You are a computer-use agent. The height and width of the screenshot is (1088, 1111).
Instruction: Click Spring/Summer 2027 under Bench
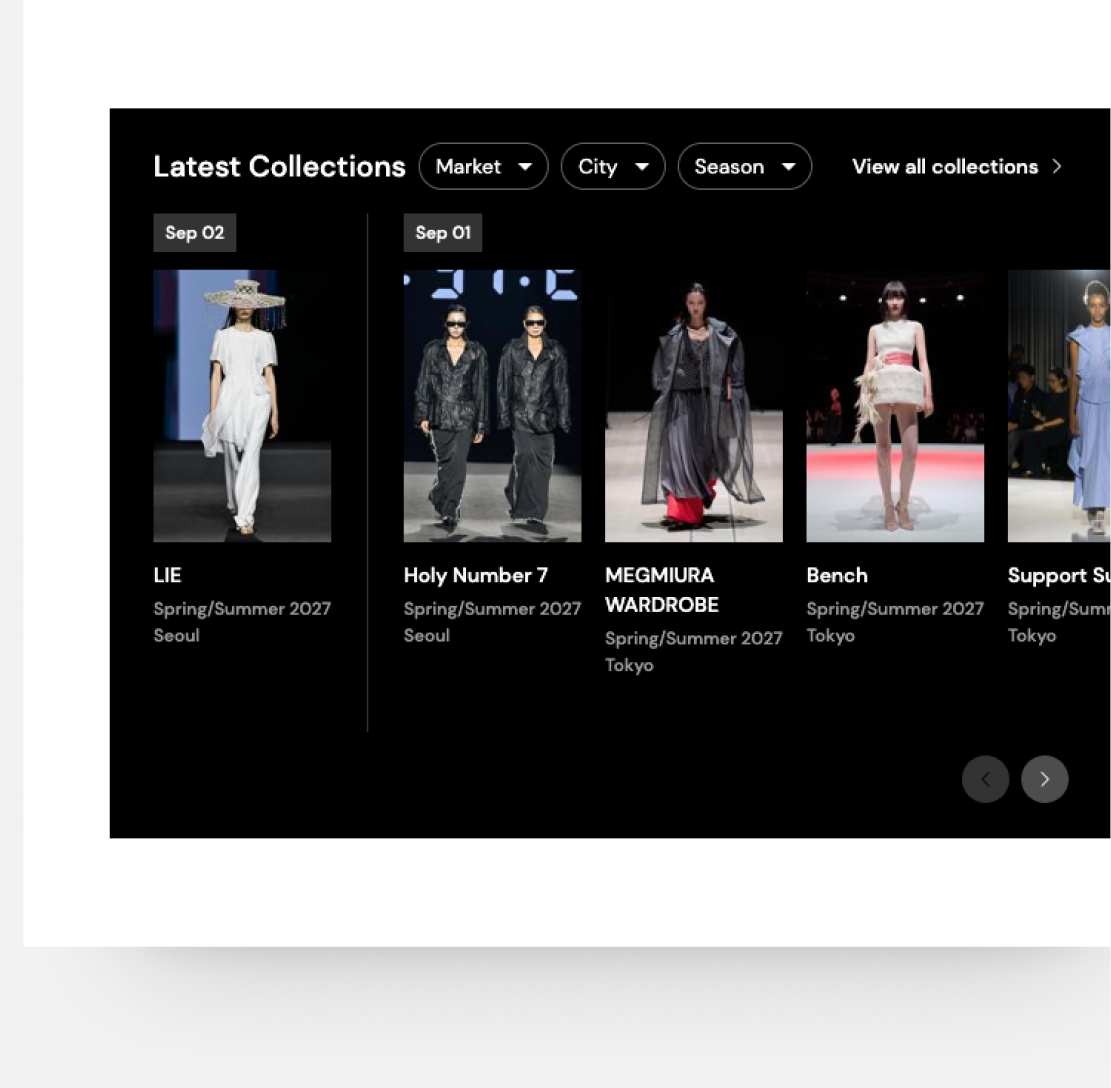895,608
